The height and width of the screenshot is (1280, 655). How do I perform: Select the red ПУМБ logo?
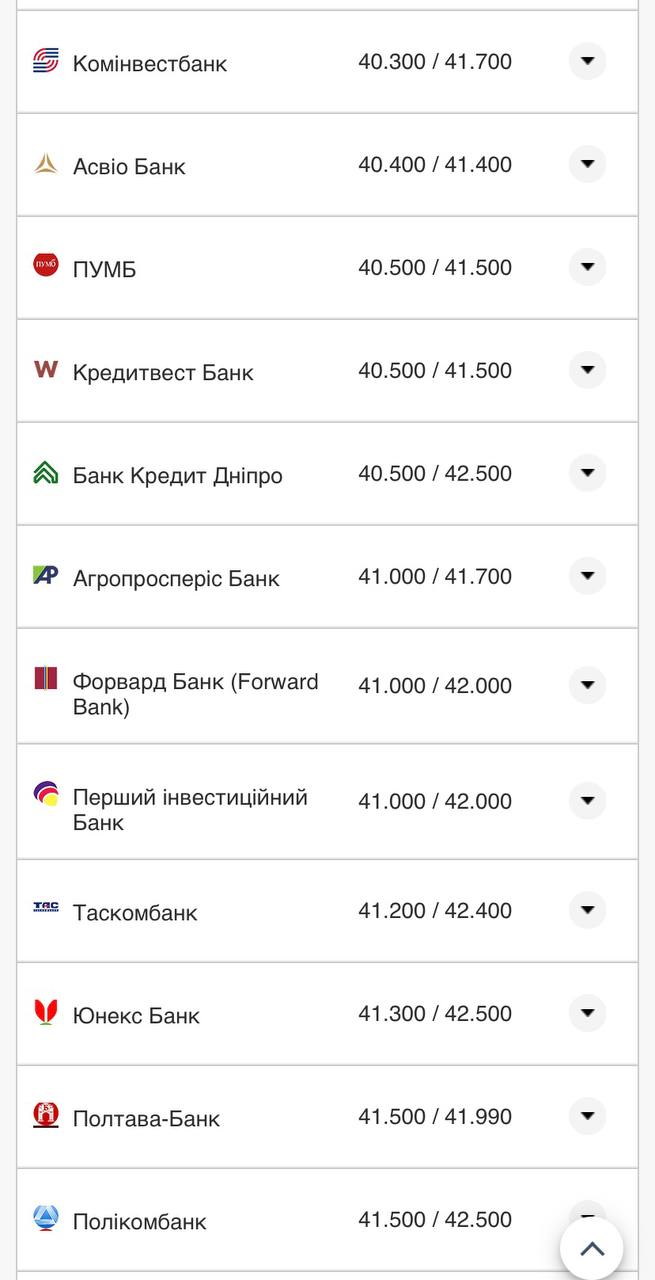[44, 266]
